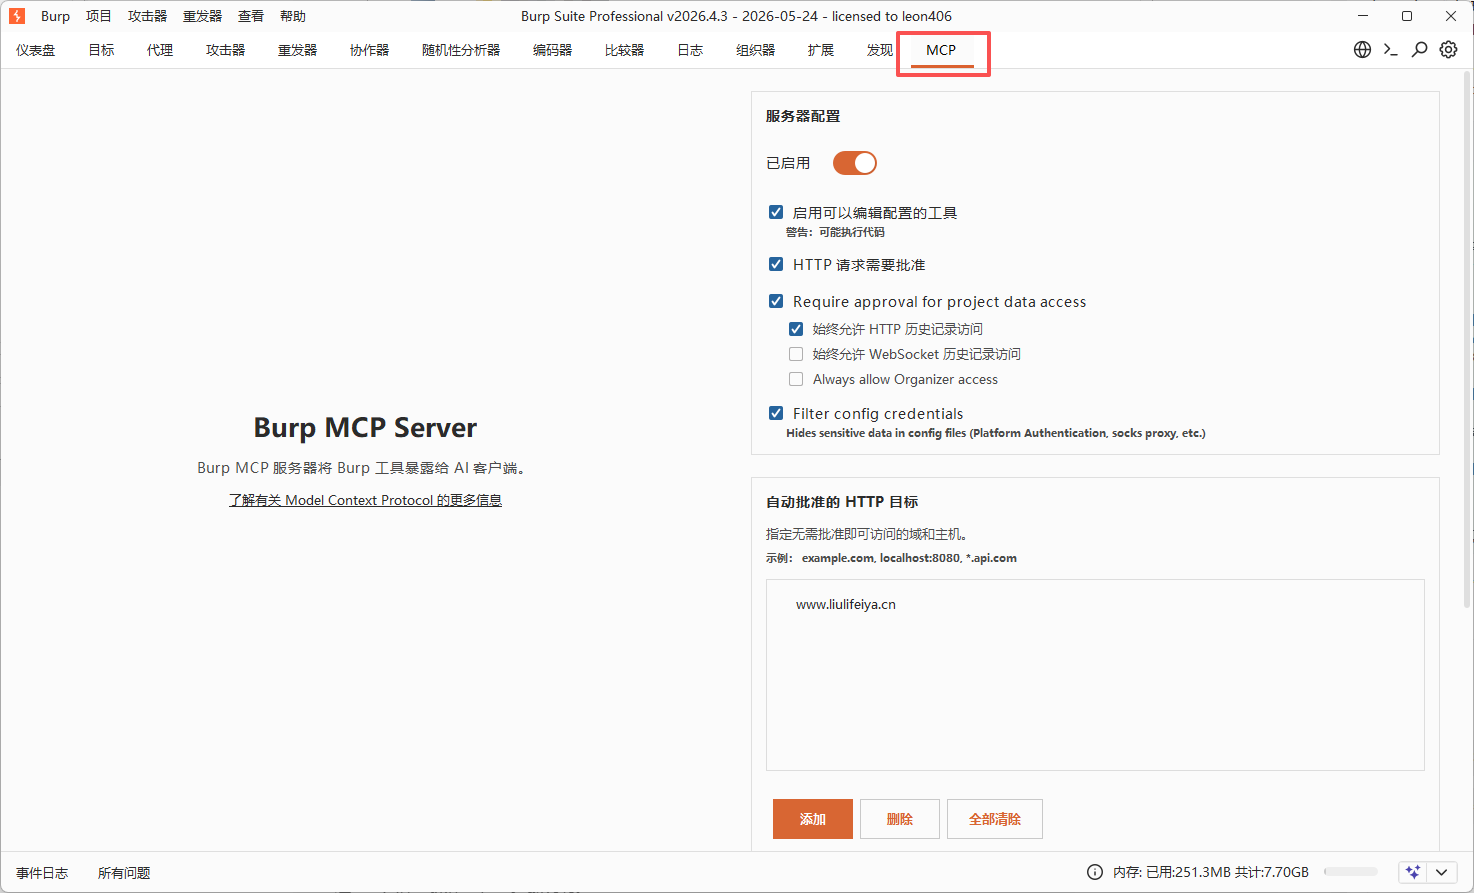Click the 内存 usage status text
This screenshot has width=1474, height=893.
tap(1211, 872)
